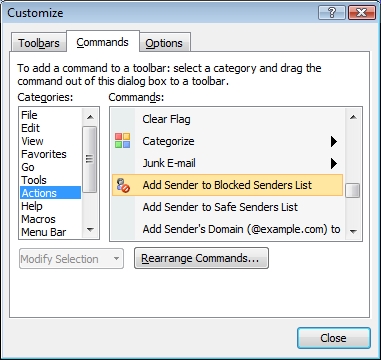The height and width of the screenshot is (360, 381).
Task: Expand the Categorize submenu arrow
Action: [x=334, y=142]
